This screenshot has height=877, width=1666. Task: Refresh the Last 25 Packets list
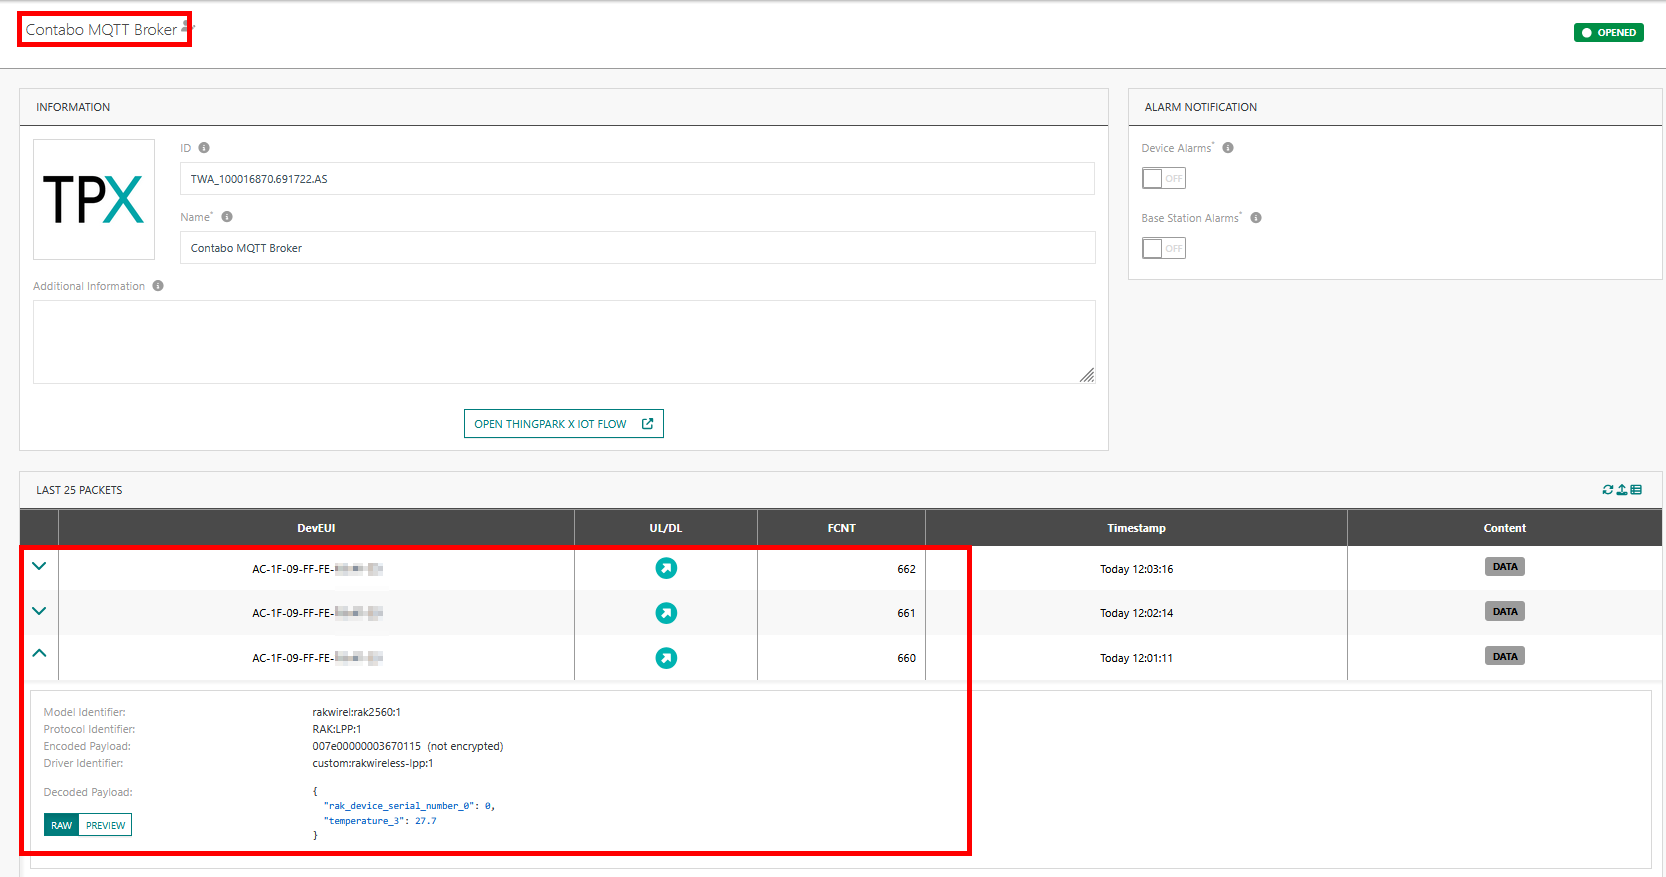click(x=1608, y=490)
